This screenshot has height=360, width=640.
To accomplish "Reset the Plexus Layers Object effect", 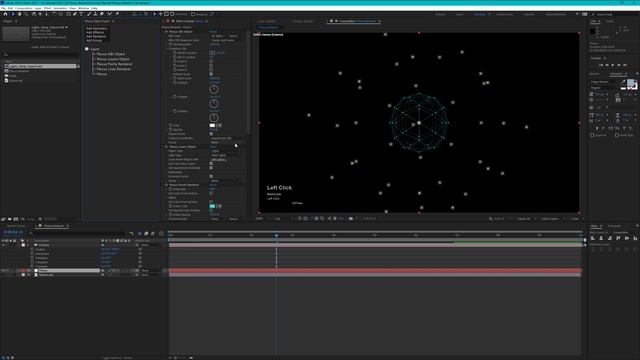I will 213,147.
